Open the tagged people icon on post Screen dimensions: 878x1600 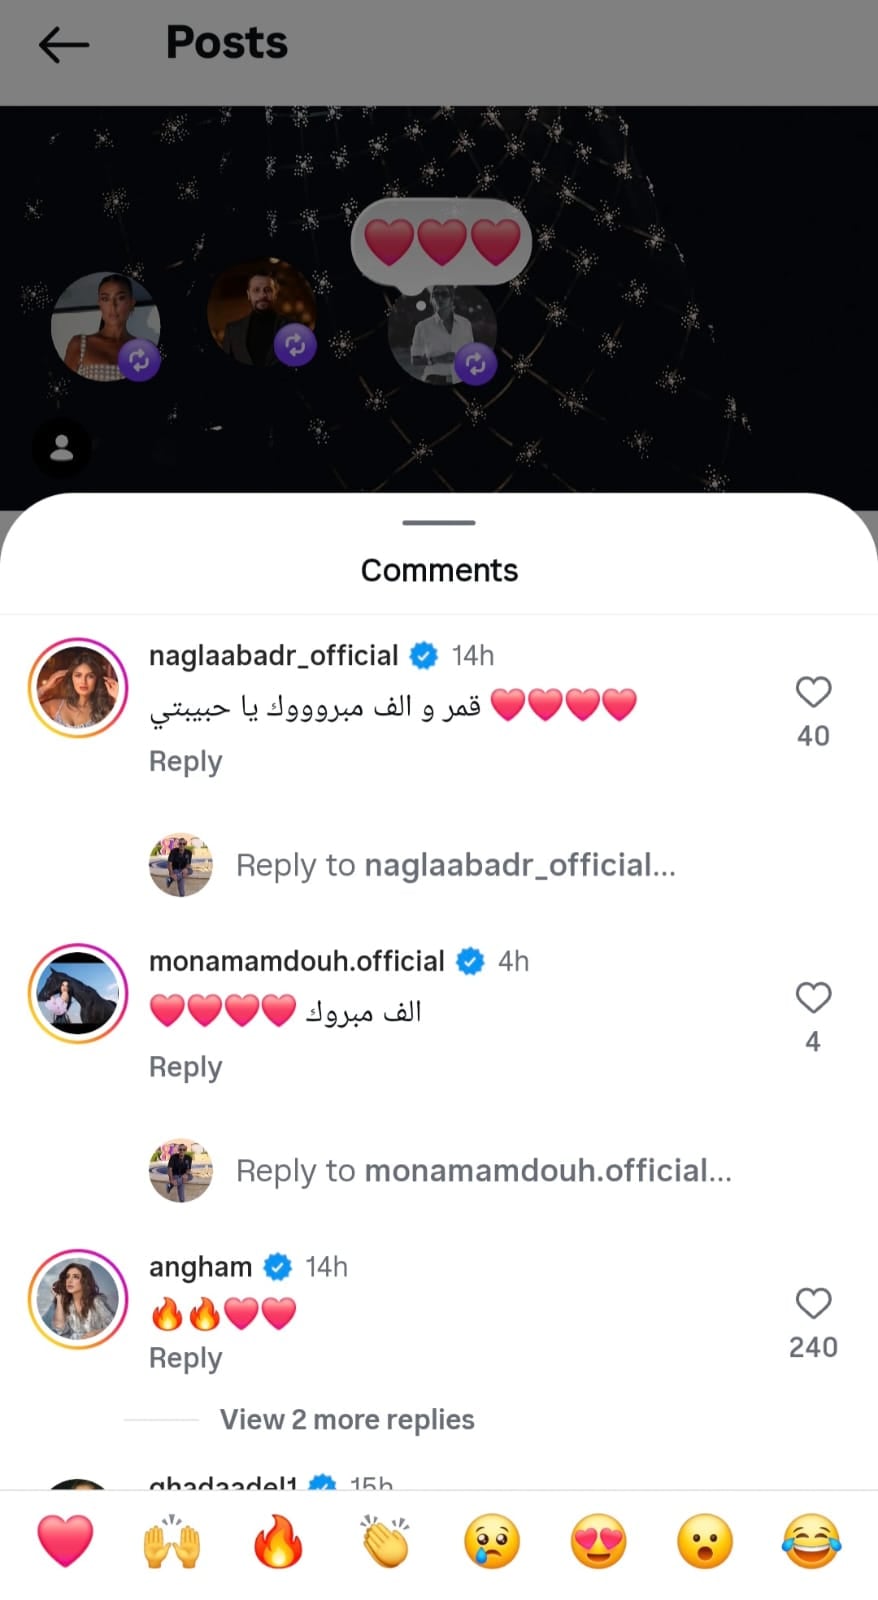[62, 448]
